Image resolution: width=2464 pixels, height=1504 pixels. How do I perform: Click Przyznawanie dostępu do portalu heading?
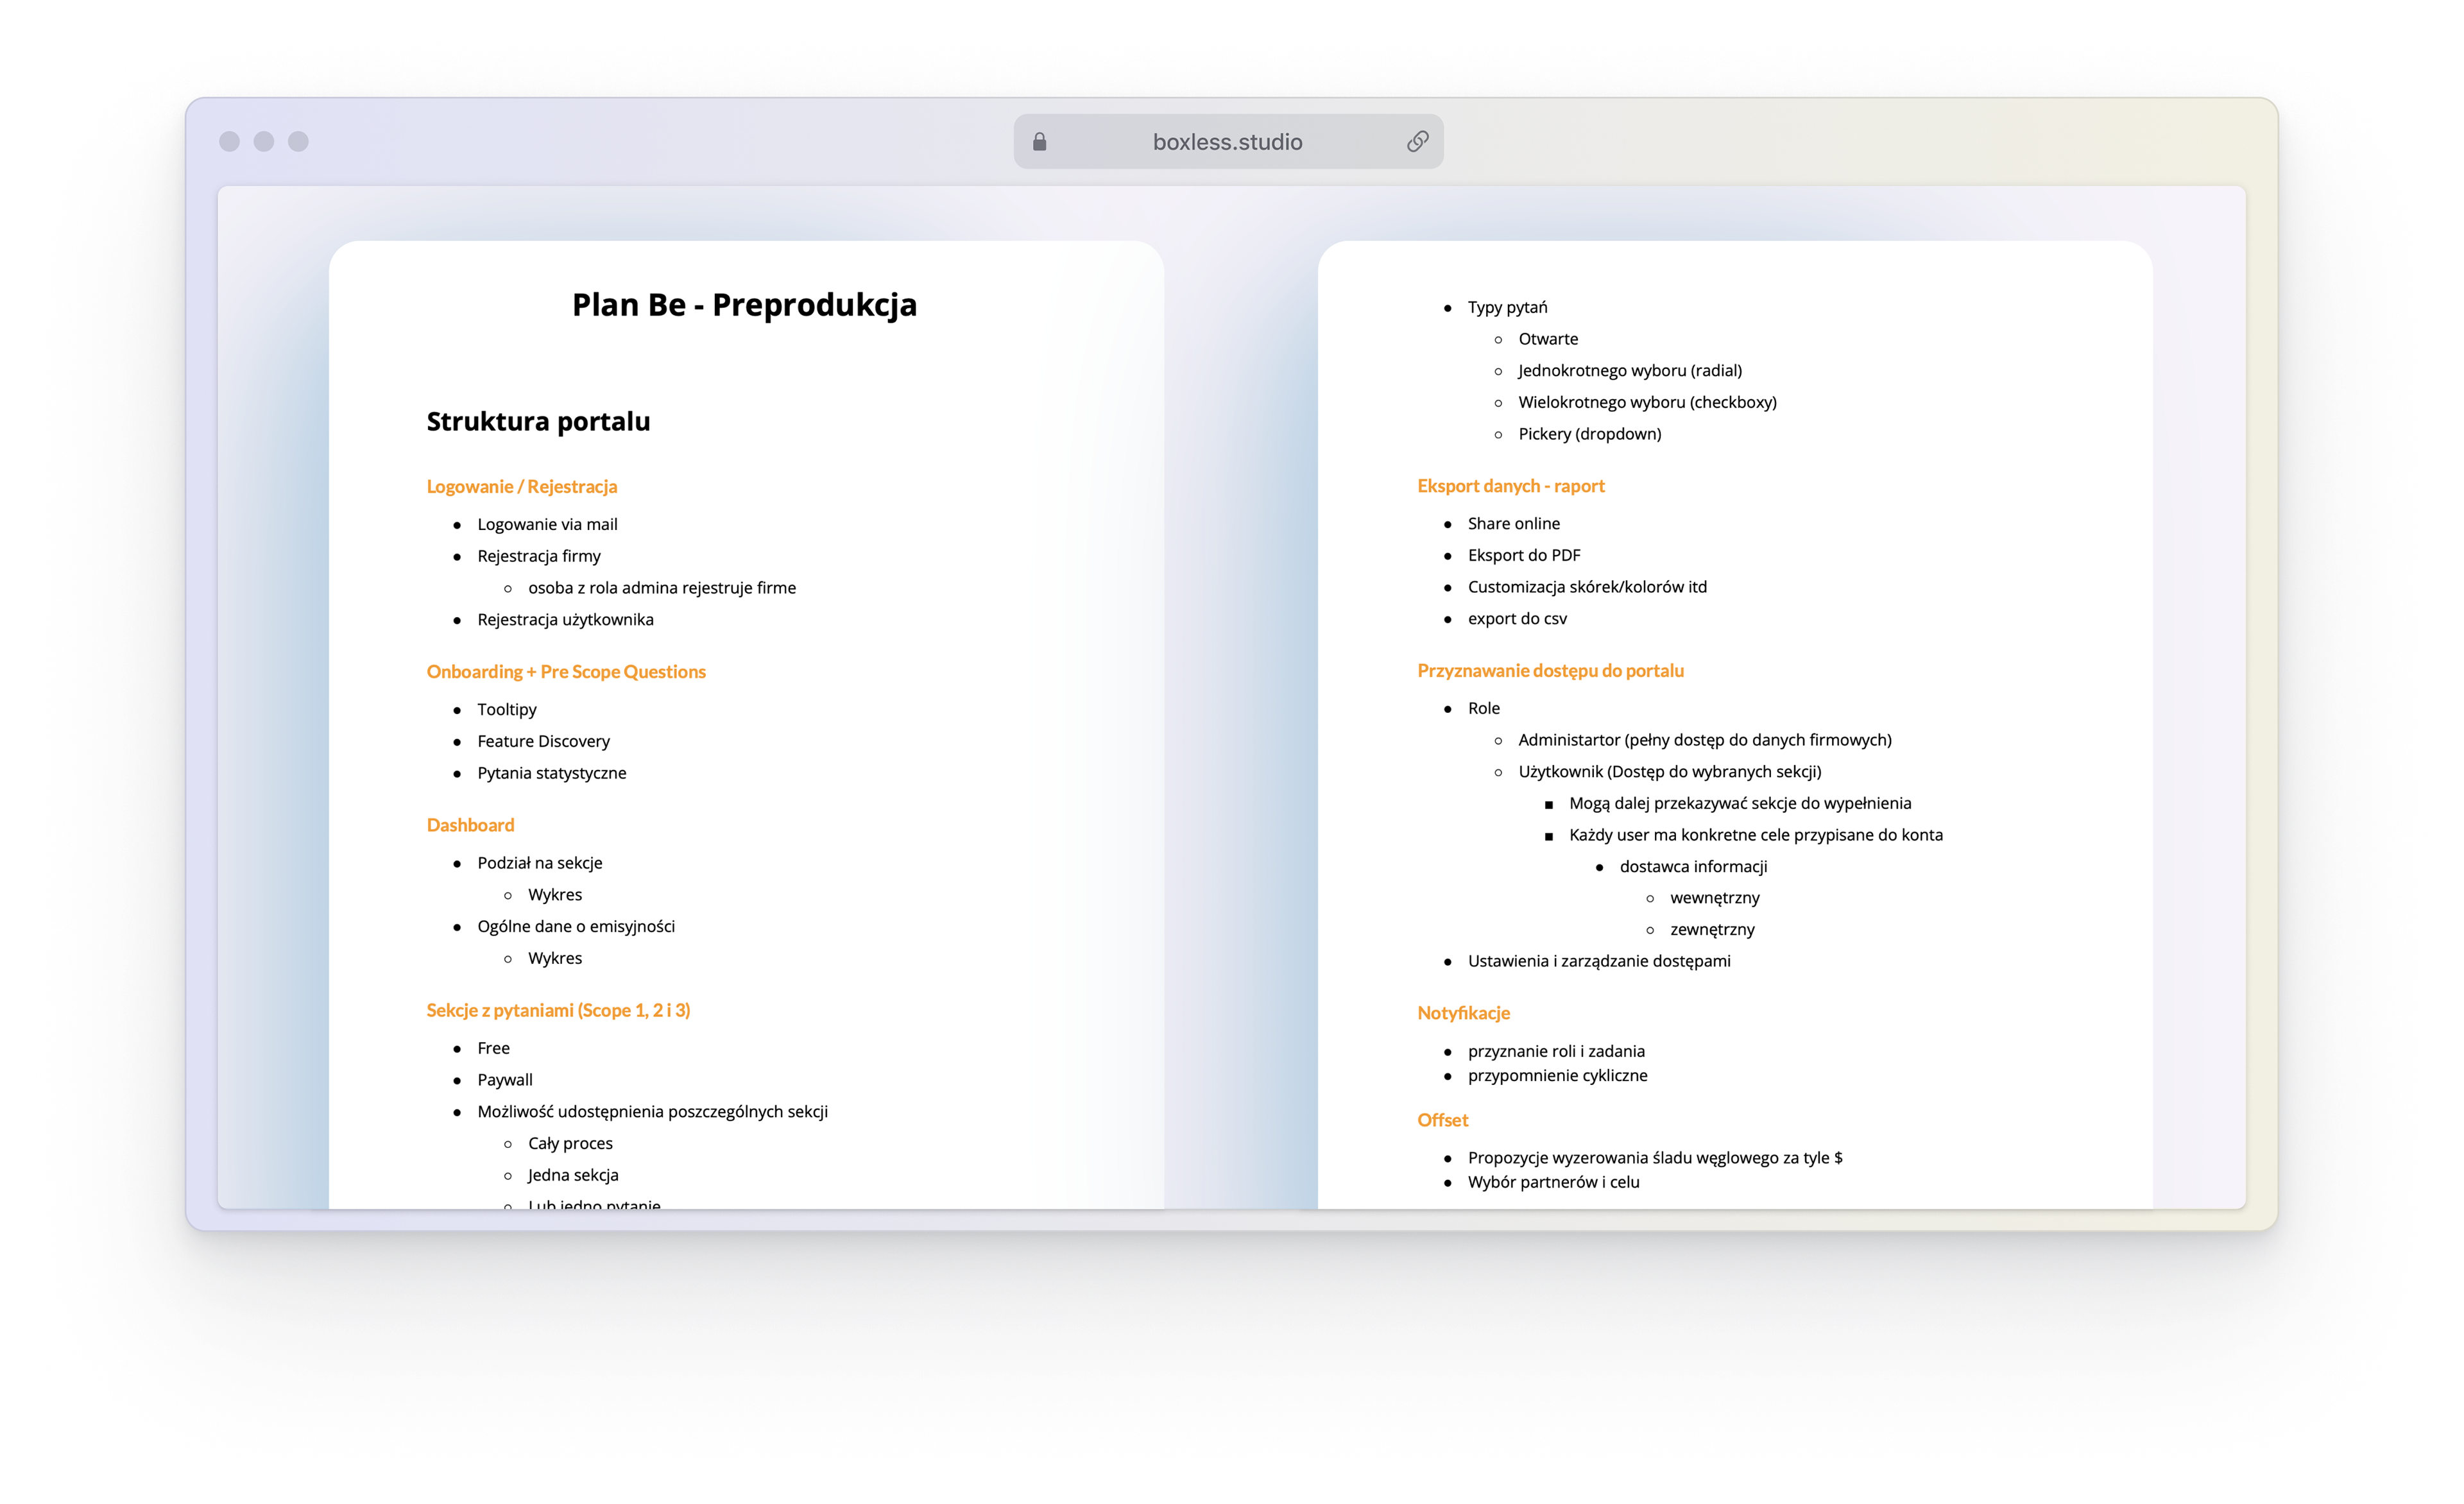coord(1550,671)
